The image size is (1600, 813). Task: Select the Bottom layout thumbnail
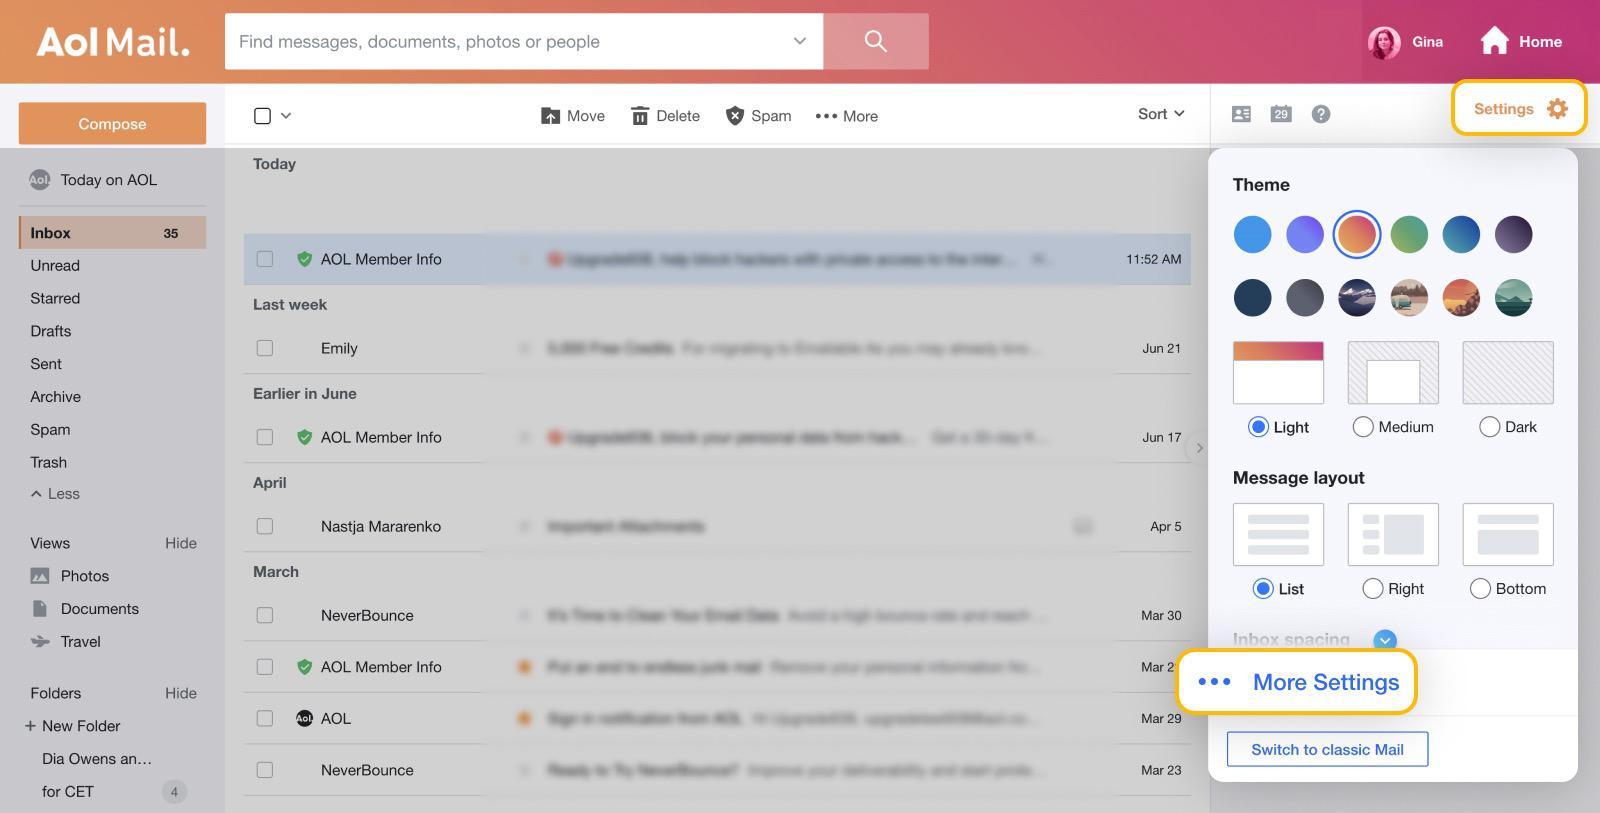pos(1508,535)
